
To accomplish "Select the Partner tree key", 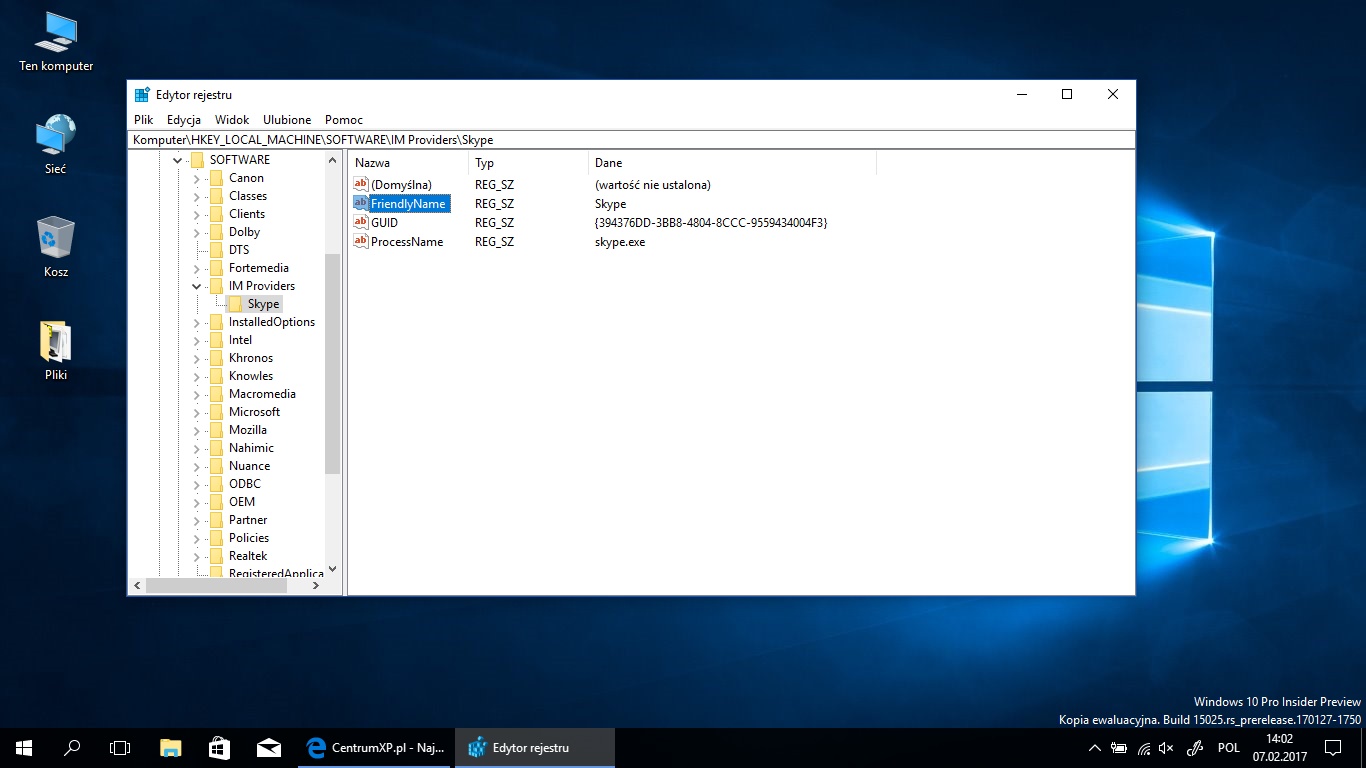I will click(x=248, y=520).
